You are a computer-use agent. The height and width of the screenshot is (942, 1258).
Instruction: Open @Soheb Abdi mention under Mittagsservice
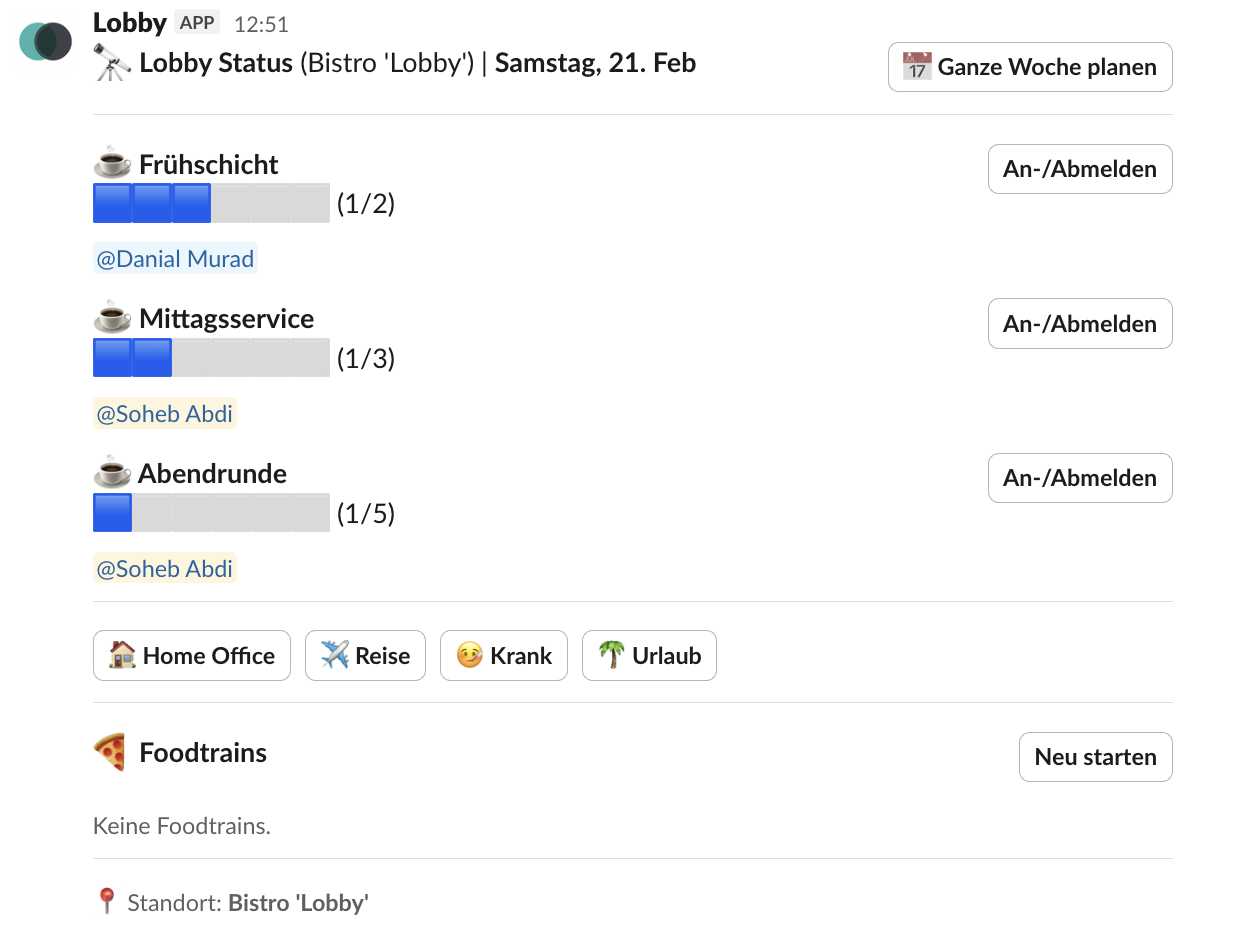click(165, 414)
